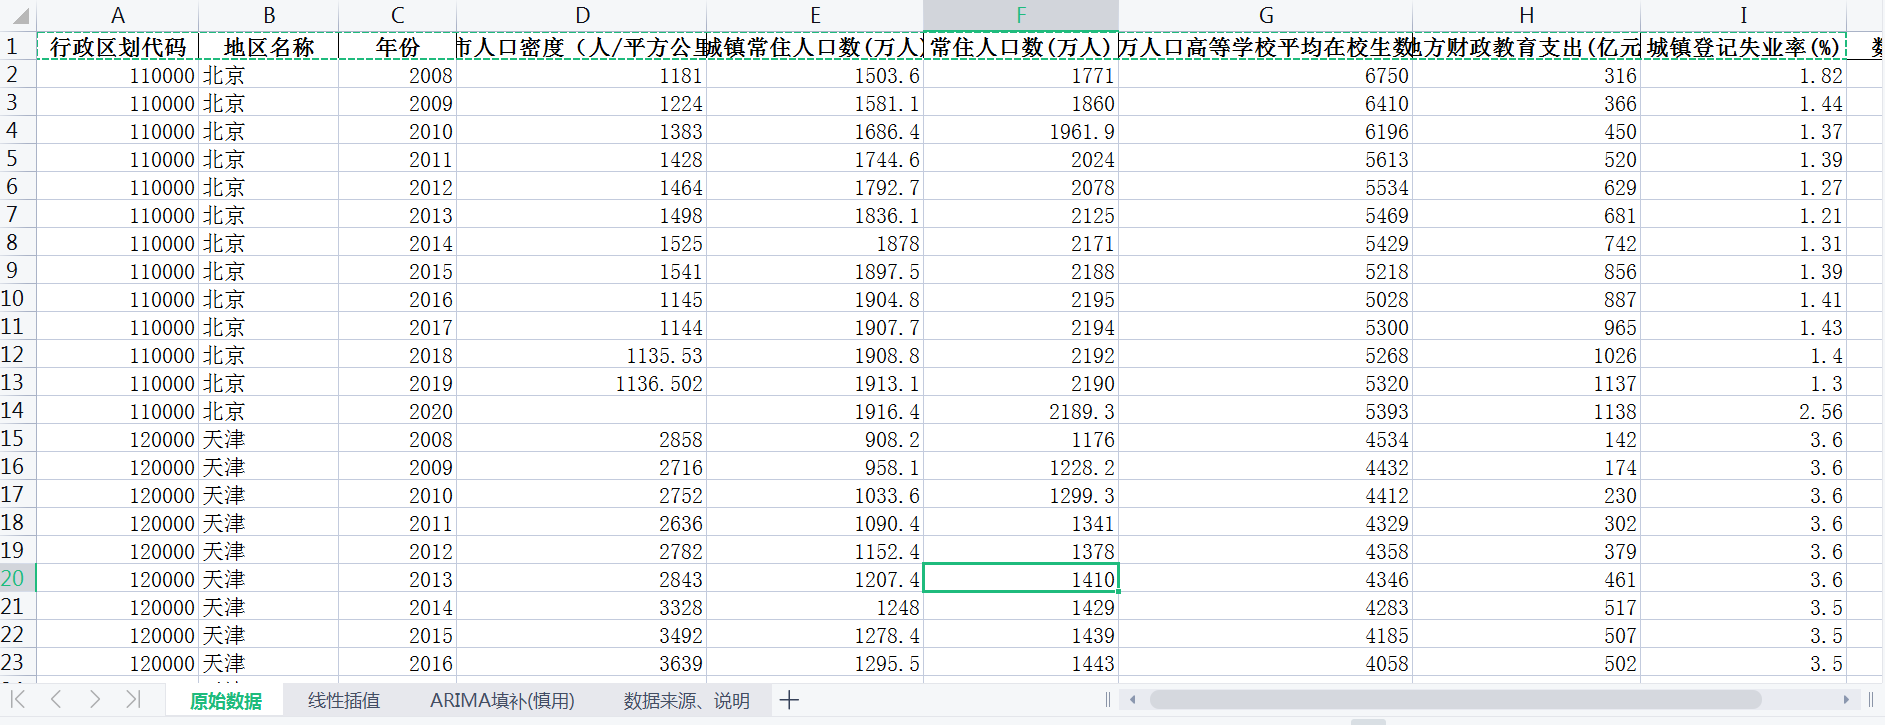Select the highlighted cell 1410
The image size is (1885, 725).
pyautogui.click(x=1021, y=579)
